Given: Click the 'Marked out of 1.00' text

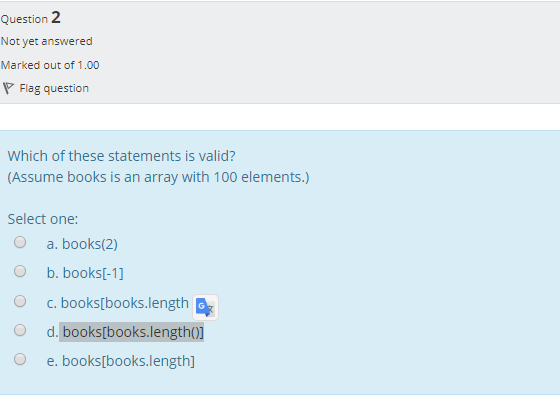Looking at the screenshot, I should (50, 65).
